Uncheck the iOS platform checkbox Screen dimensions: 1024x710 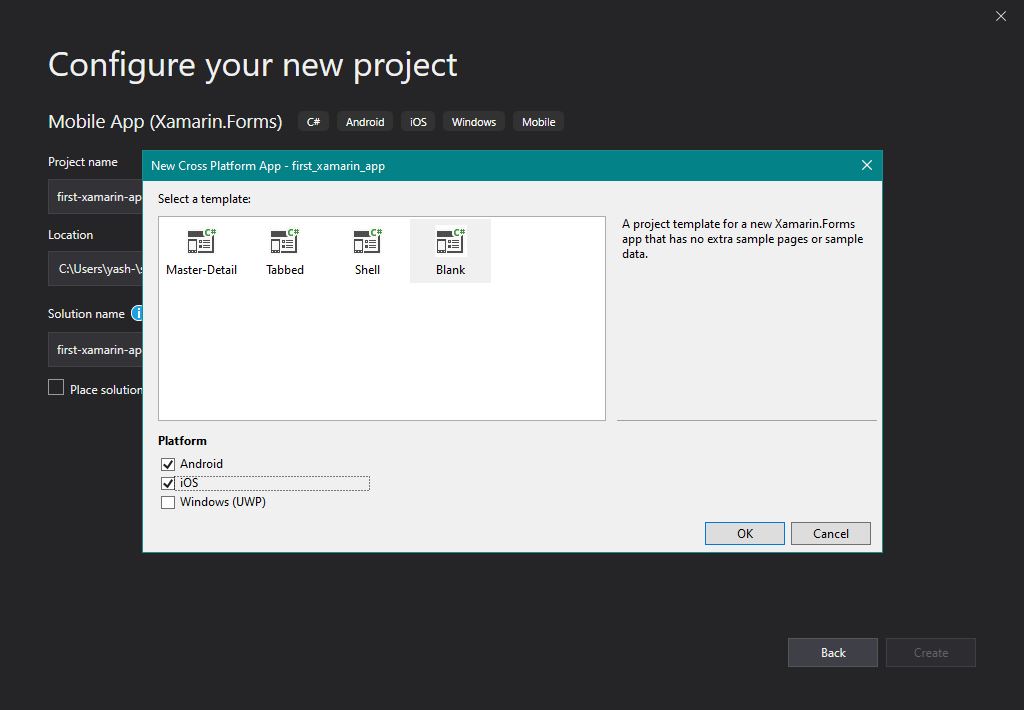(x=168, y=483)
